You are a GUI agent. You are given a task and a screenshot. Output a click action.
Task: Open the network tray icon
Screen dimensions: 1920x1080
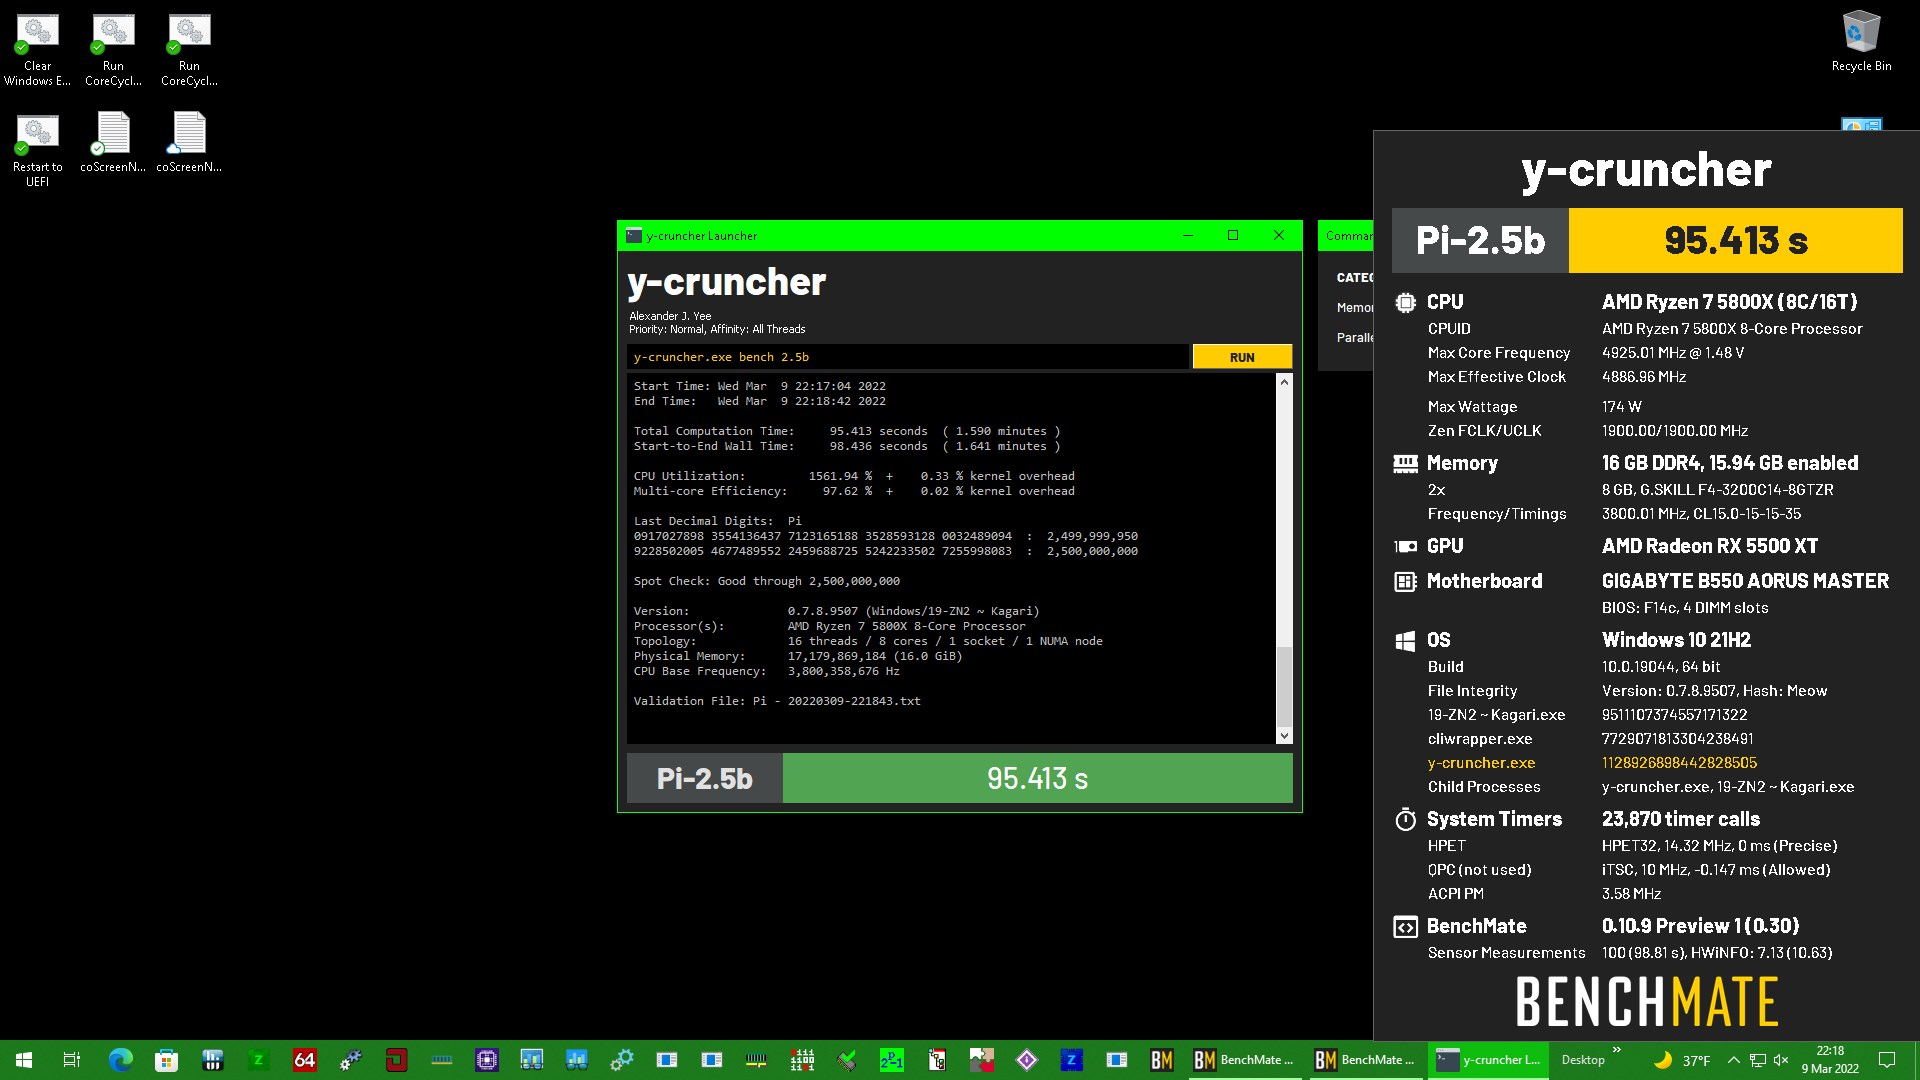1757,1060
